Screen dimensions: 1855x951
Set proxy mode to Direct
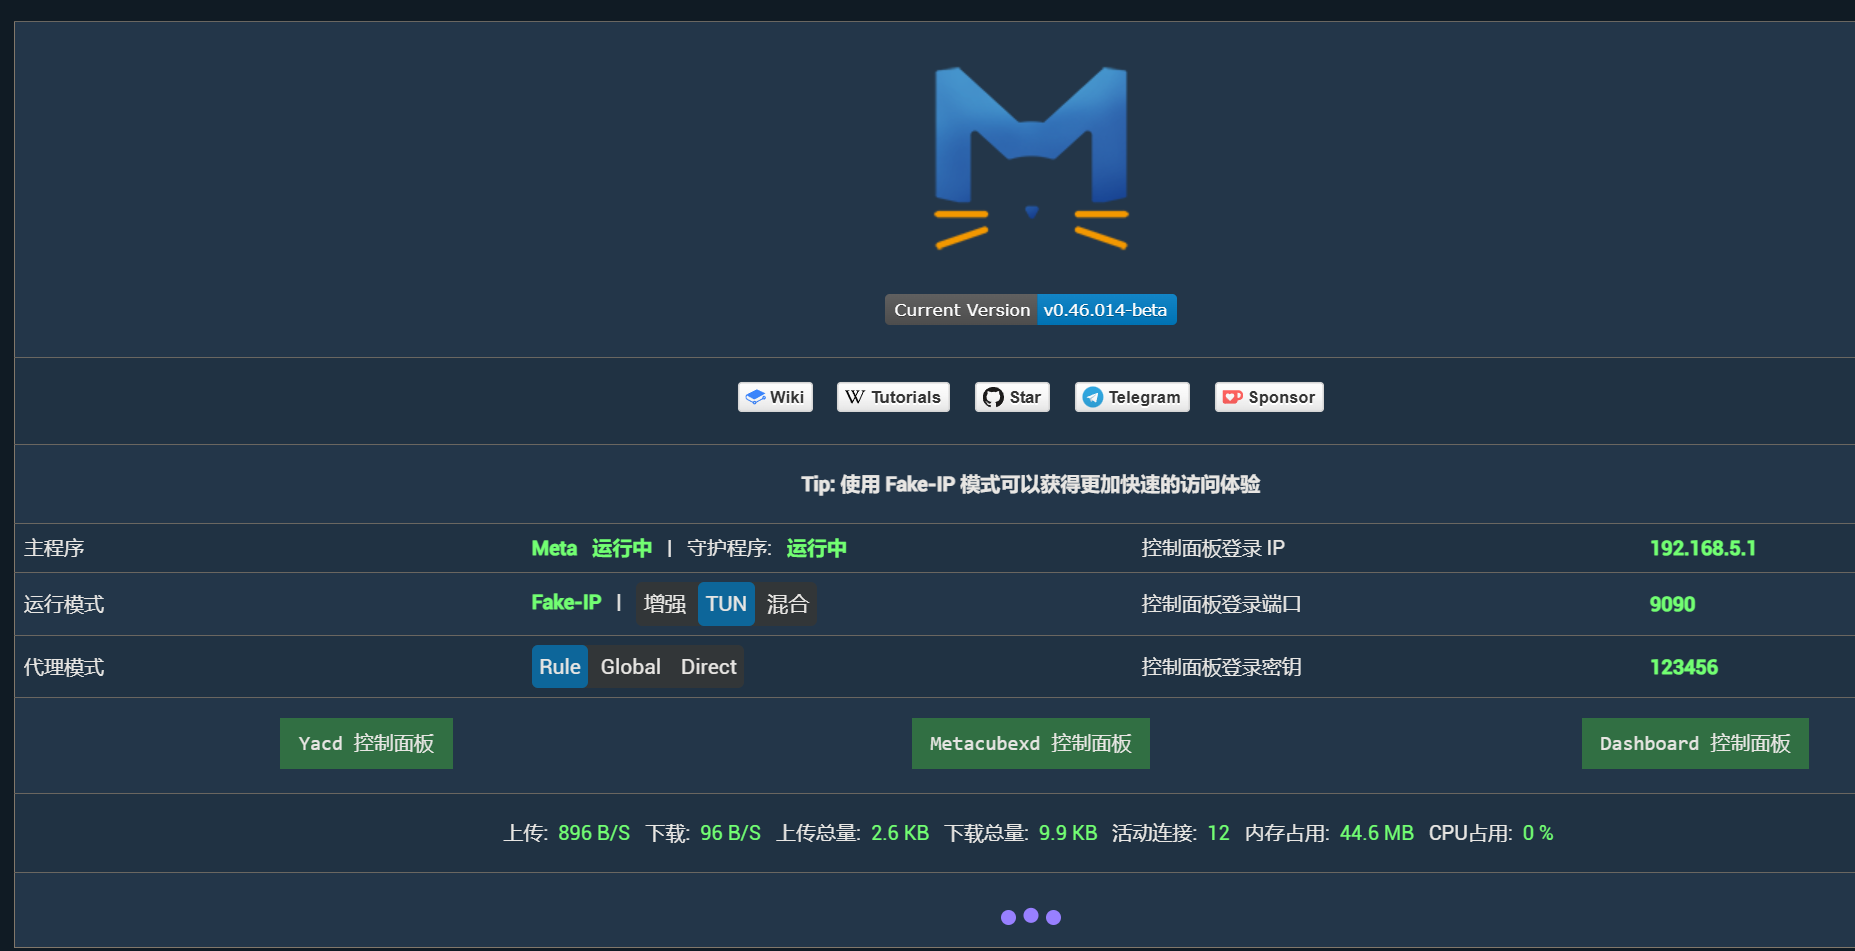click(x=708, y=667)
